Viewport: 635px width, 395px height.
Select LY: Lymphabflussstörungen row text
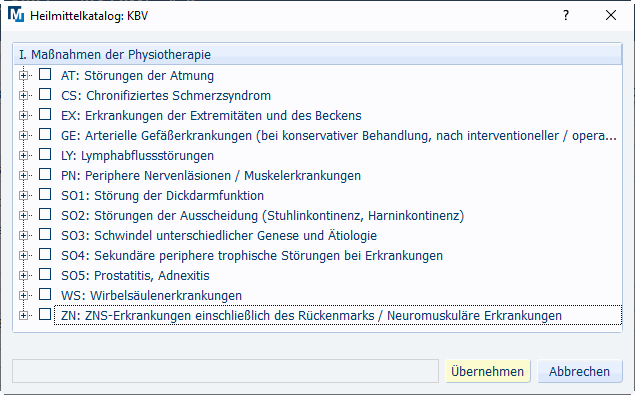click(137, 156)
